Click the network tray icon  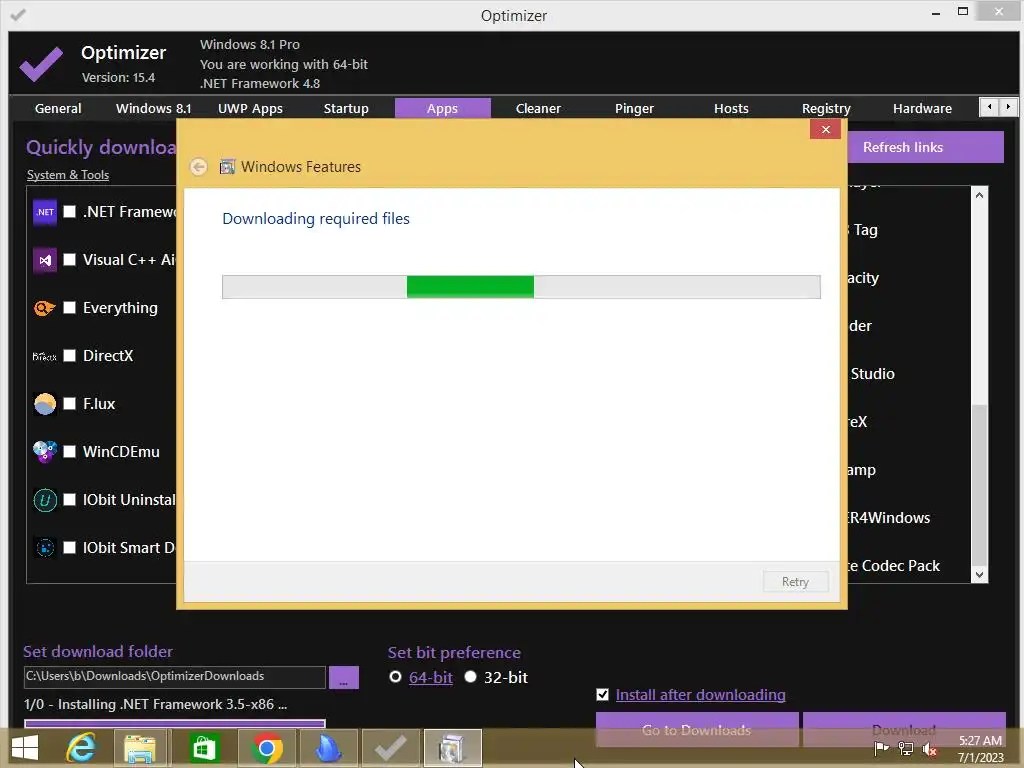pyautogui.click(x=906, y=749)
